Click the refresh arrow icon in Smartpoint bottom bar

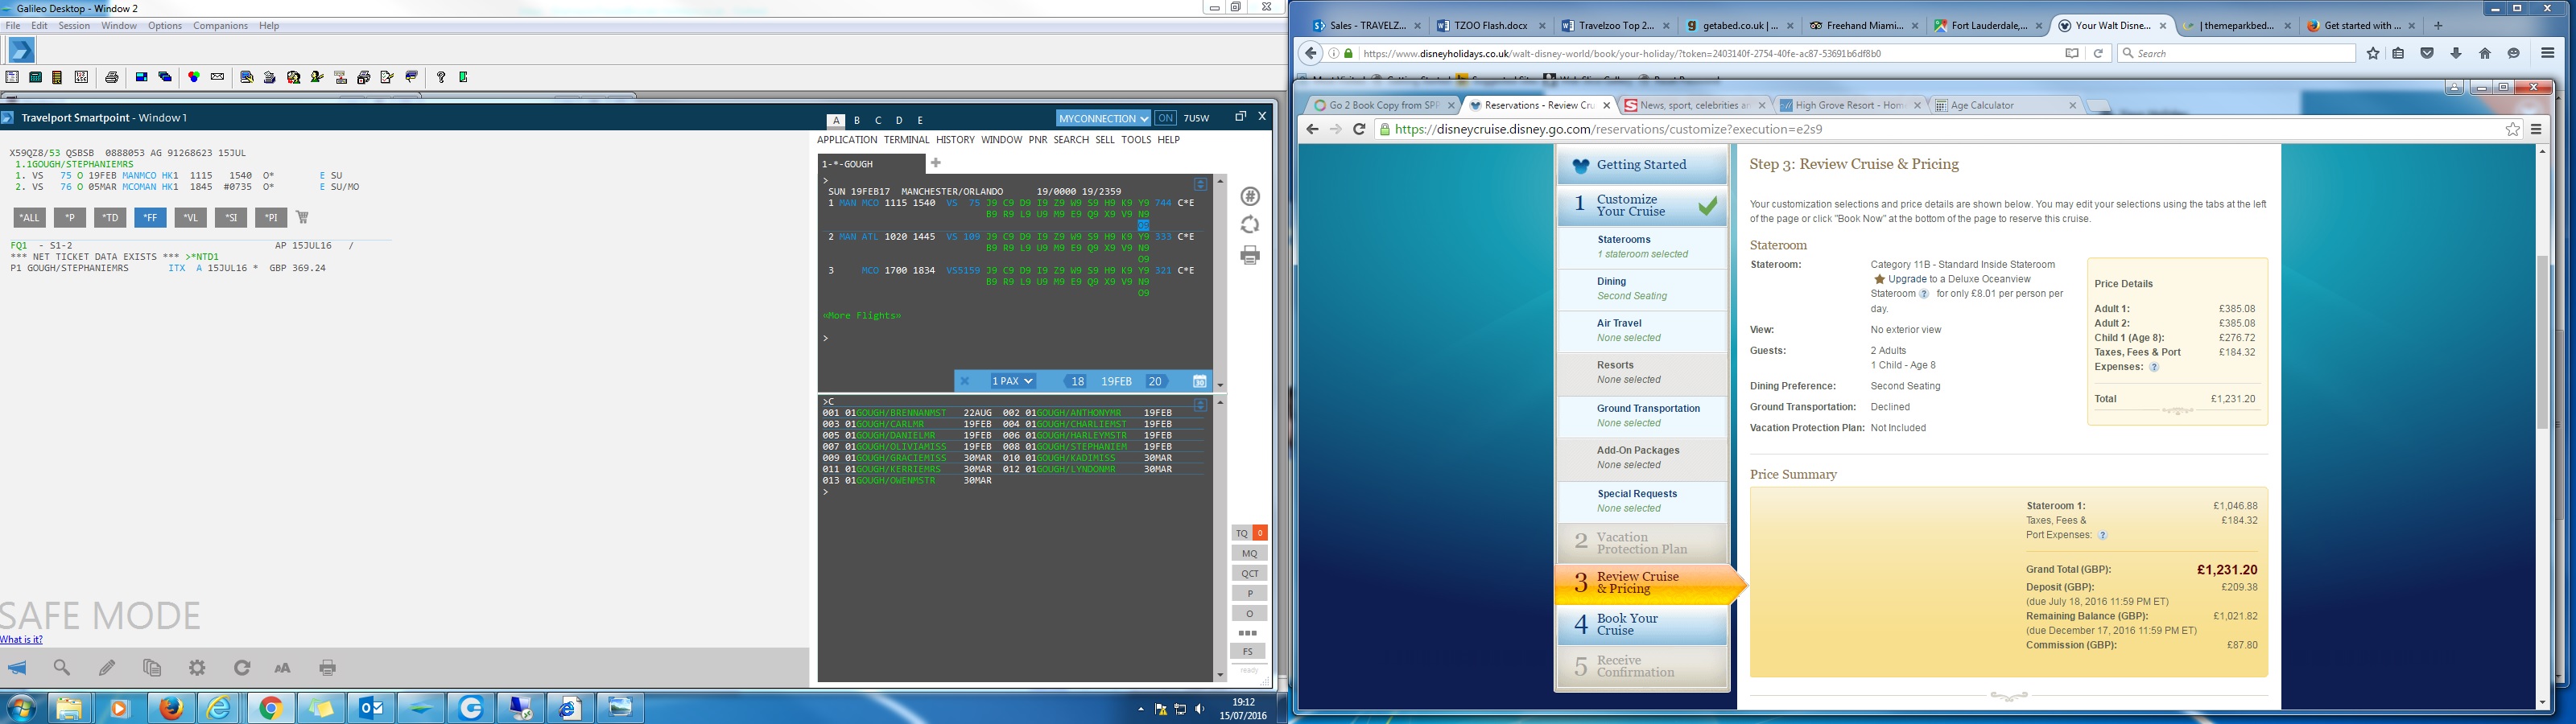coord(242,668)
